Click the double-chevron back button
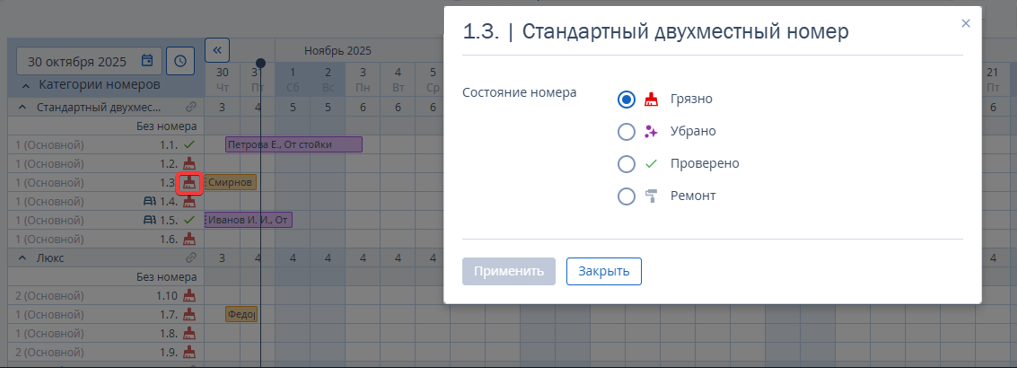This screenshot has width=1017, height=368. click(217, 49)
